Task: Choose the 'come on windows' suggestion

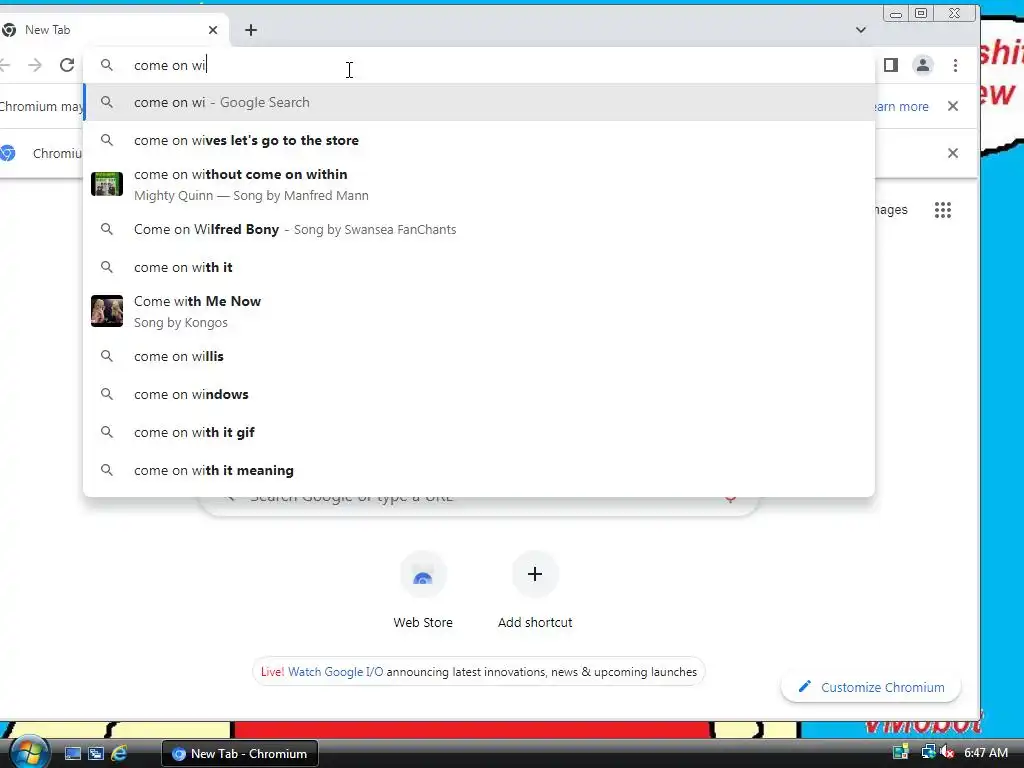Action: pyautogui.click(x=479, y=394)
